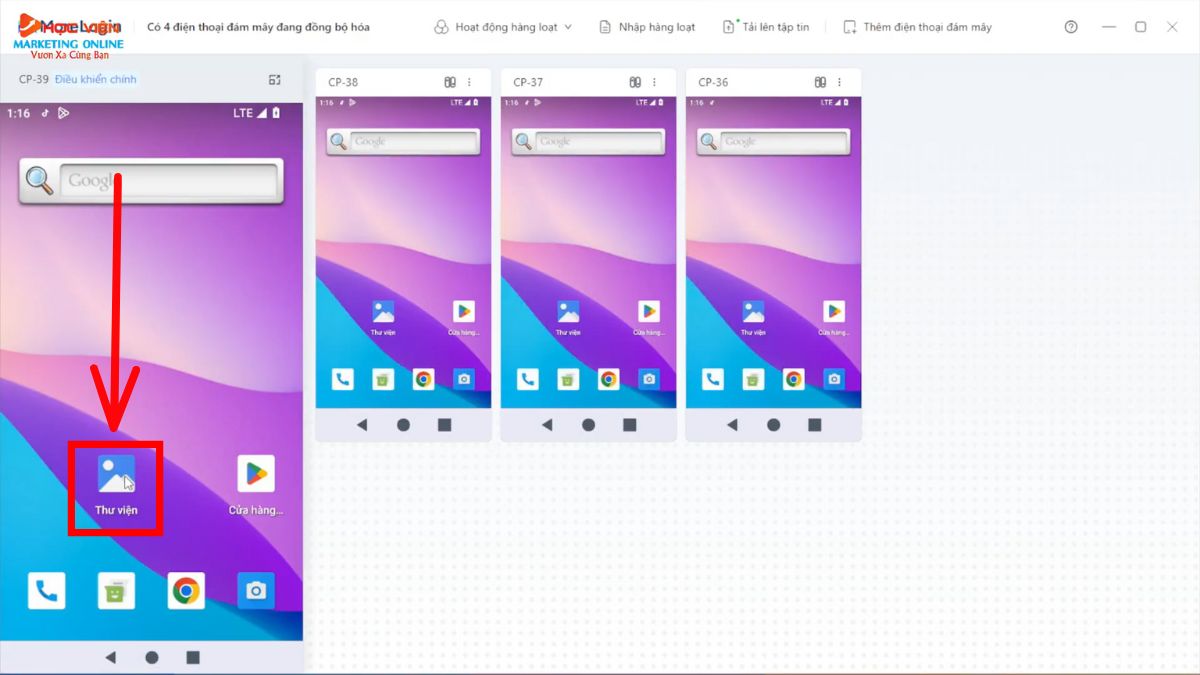Open the three-dot menu of CP-36

(840, 82)
